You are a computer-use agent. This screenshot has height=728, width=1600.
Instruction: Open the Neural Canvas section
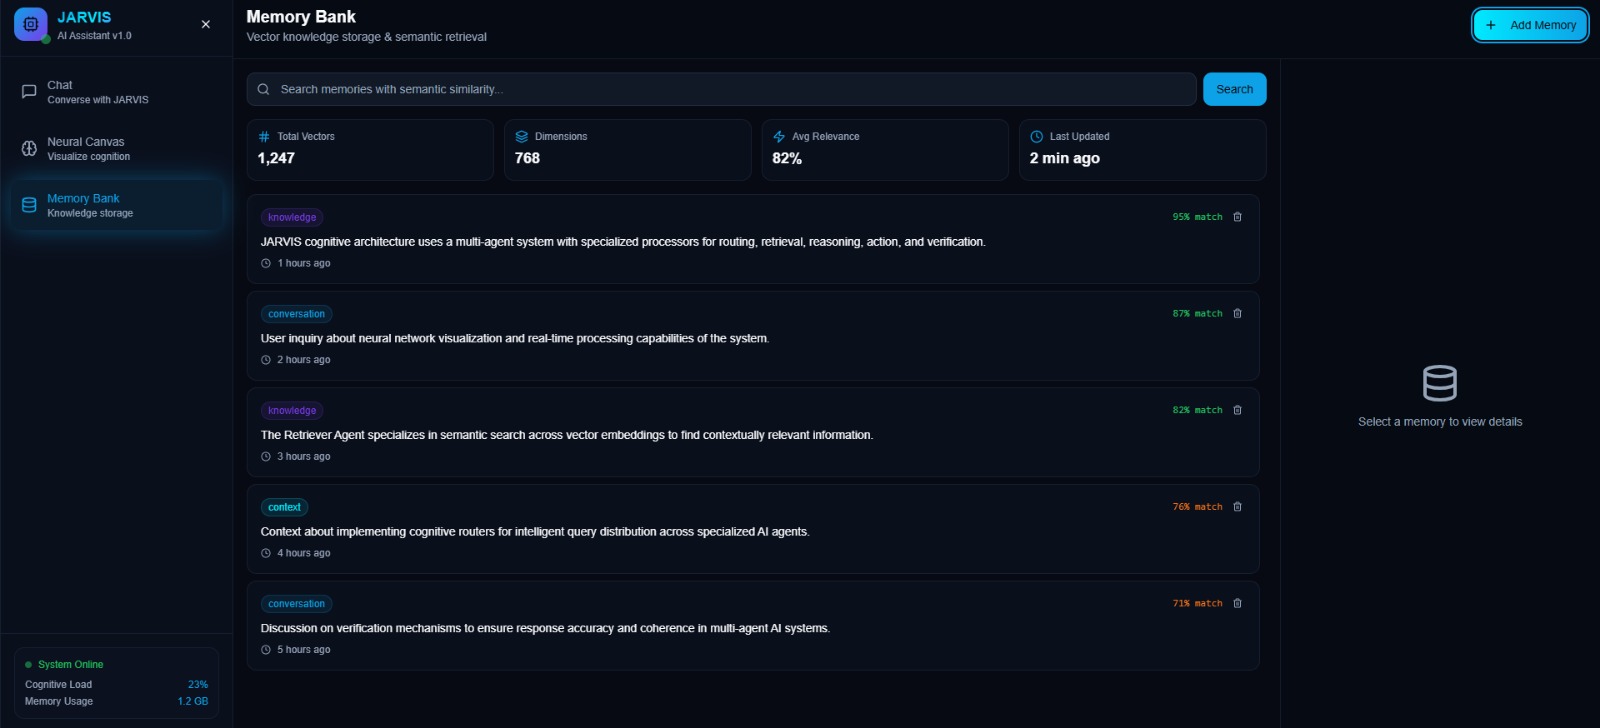click(x=116, y=149)
